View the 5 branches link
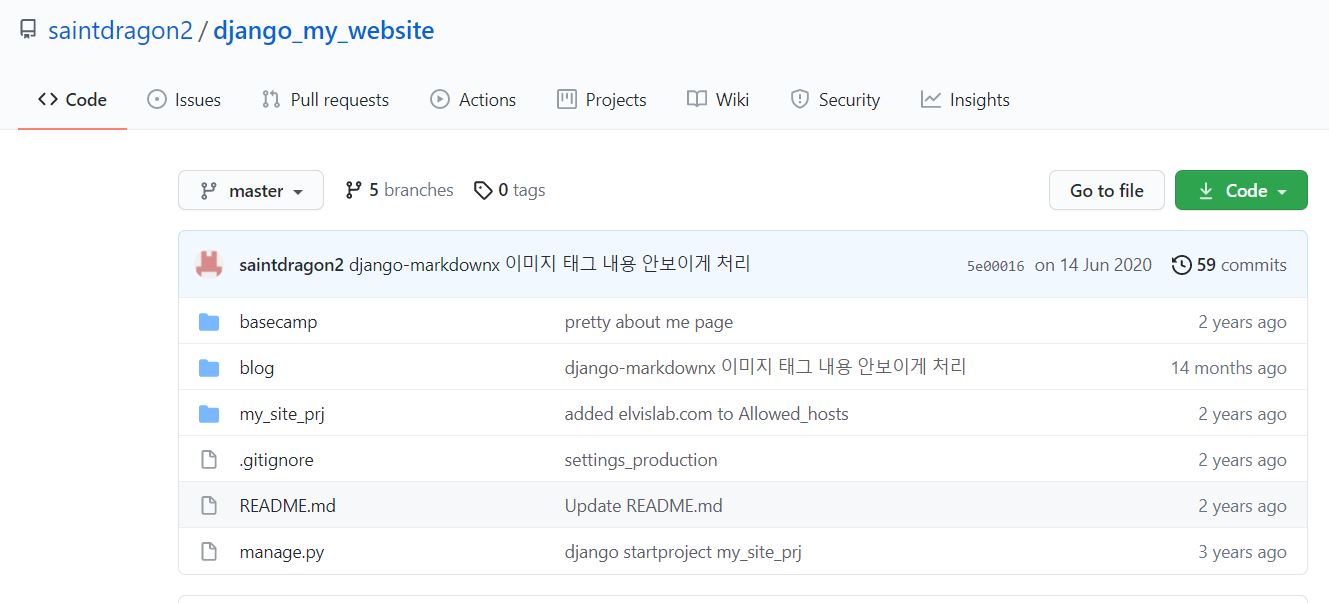This screenshot has height=603, width=1329. tap(399, 190)
